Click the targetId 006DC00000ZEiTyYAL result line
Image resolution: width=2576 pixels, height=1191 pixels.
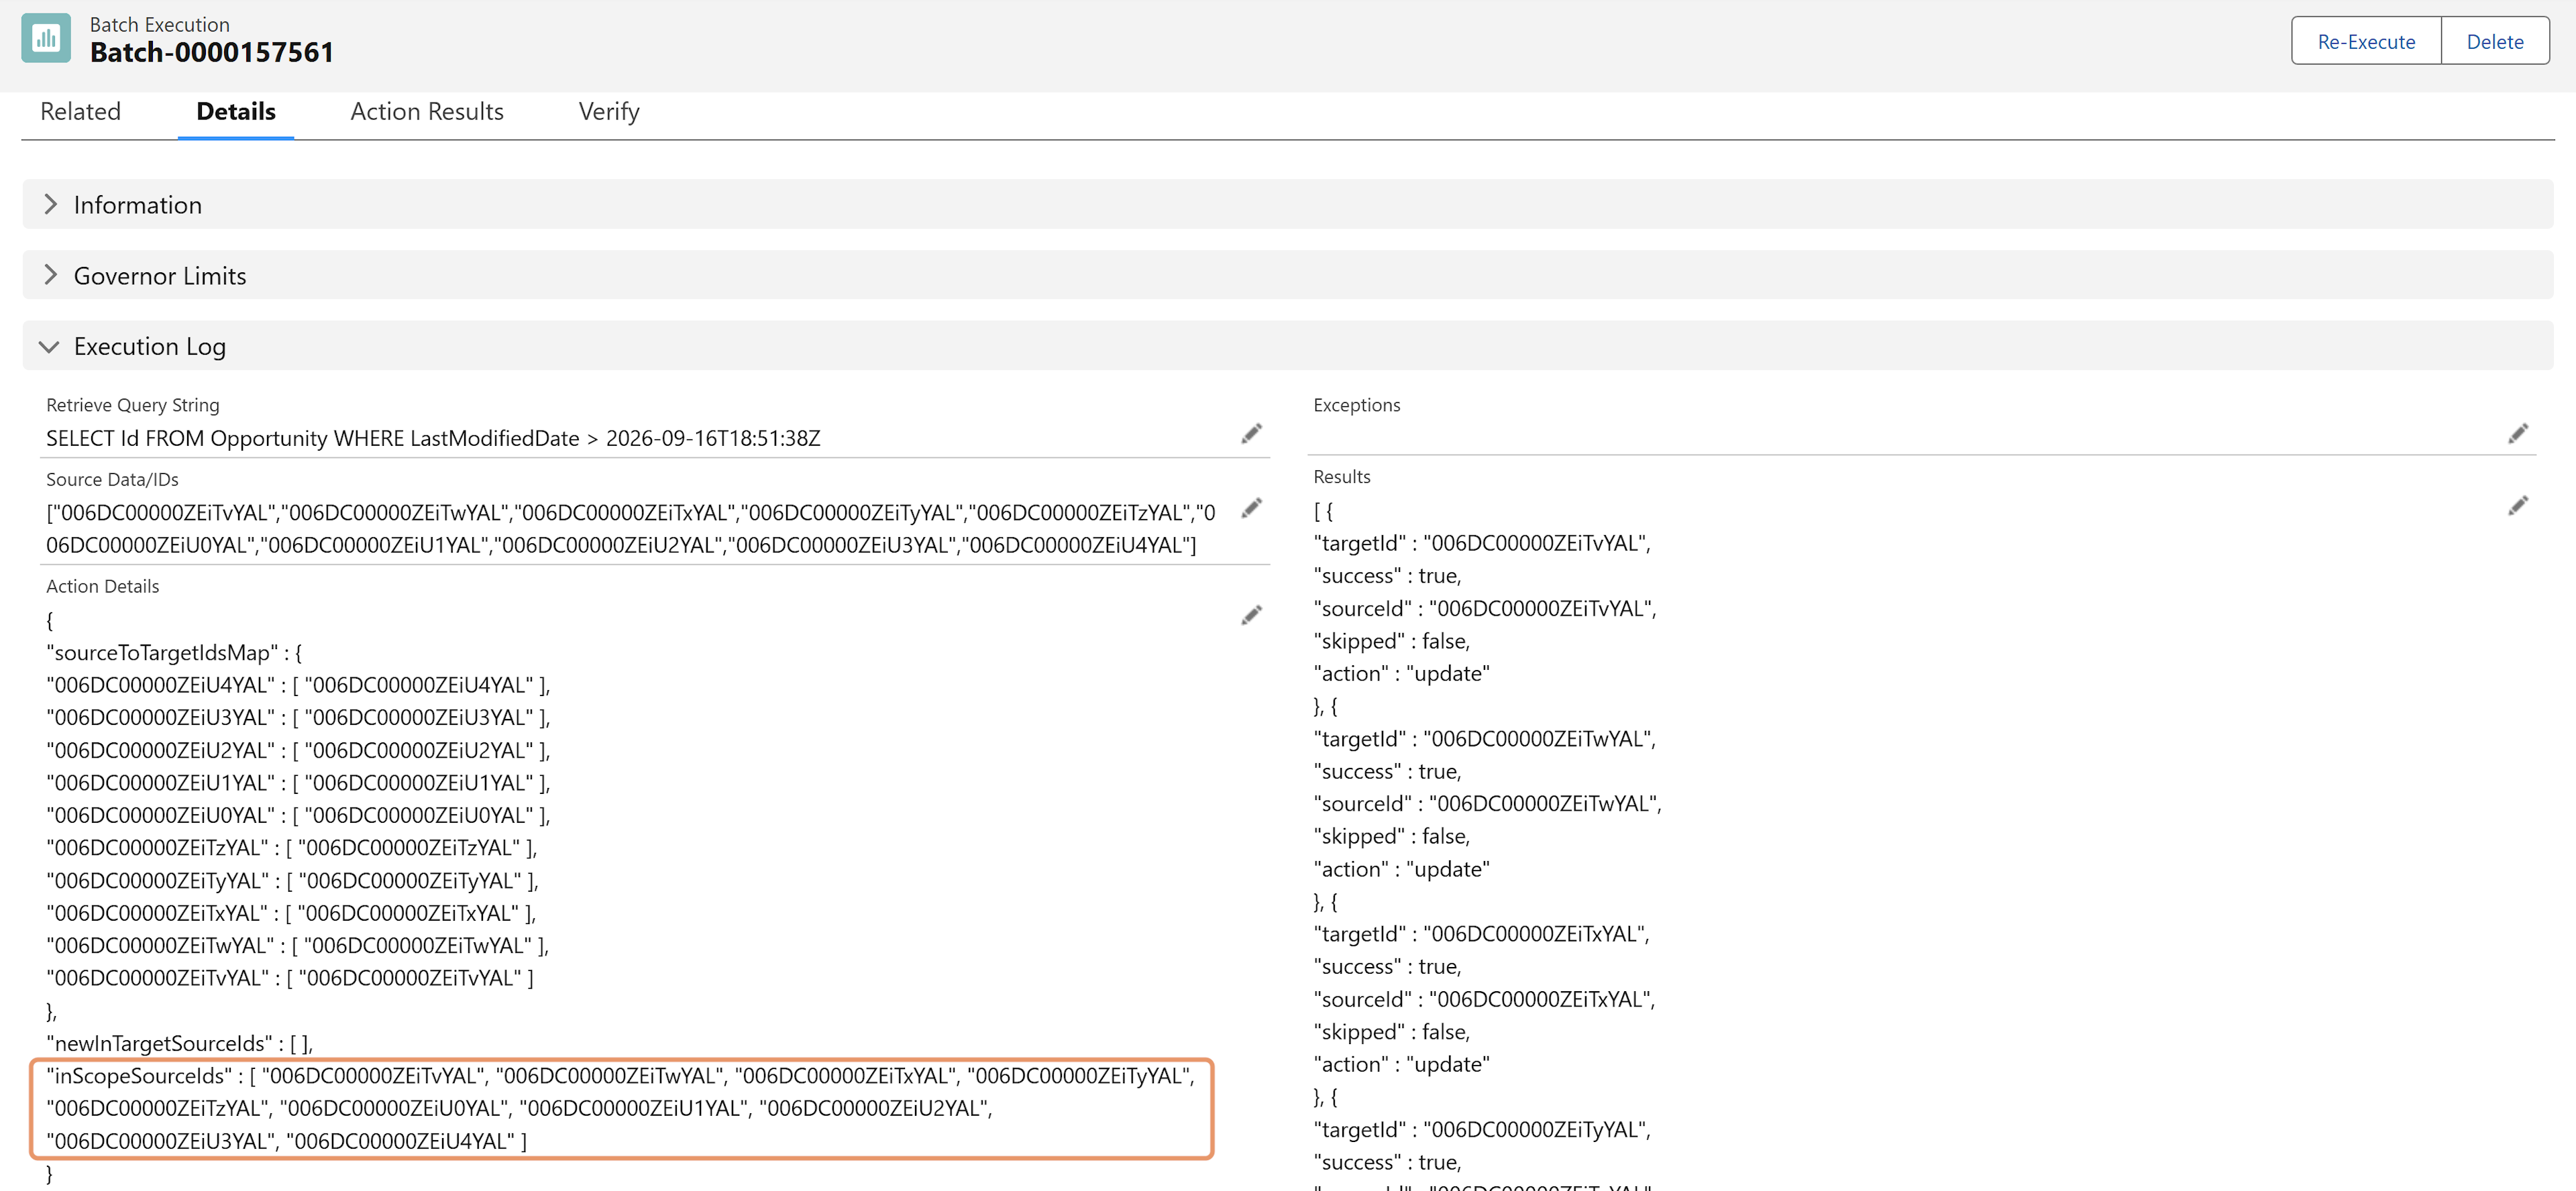tap(1482, 1130)
